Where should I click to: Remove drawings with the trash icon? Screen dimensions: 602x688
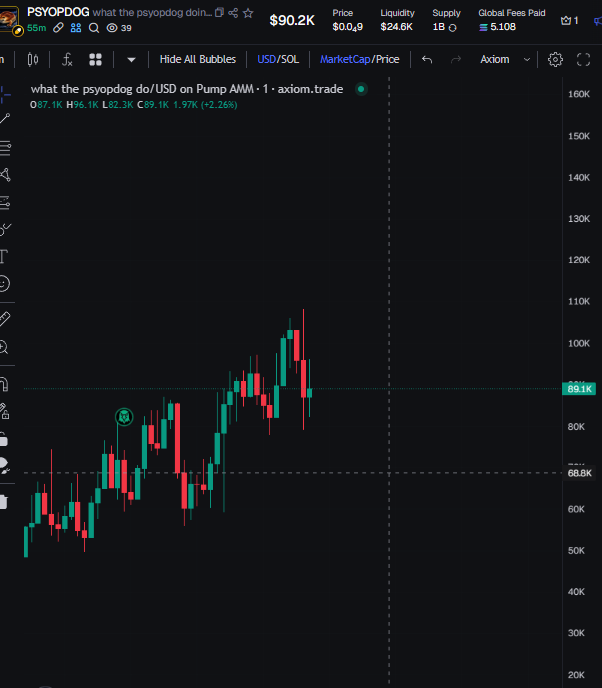coord(4,502)
